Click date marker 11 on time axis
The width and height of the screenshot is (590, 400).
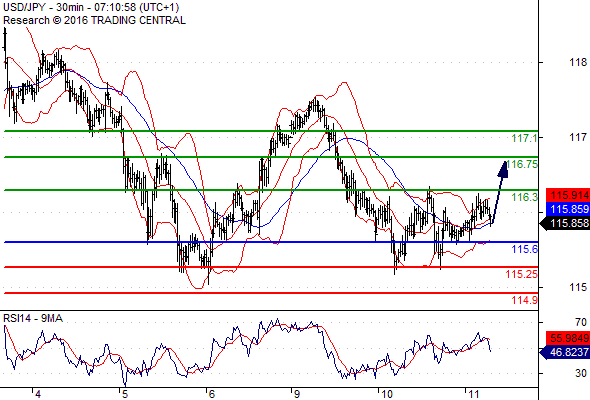(x=474, y=394)
